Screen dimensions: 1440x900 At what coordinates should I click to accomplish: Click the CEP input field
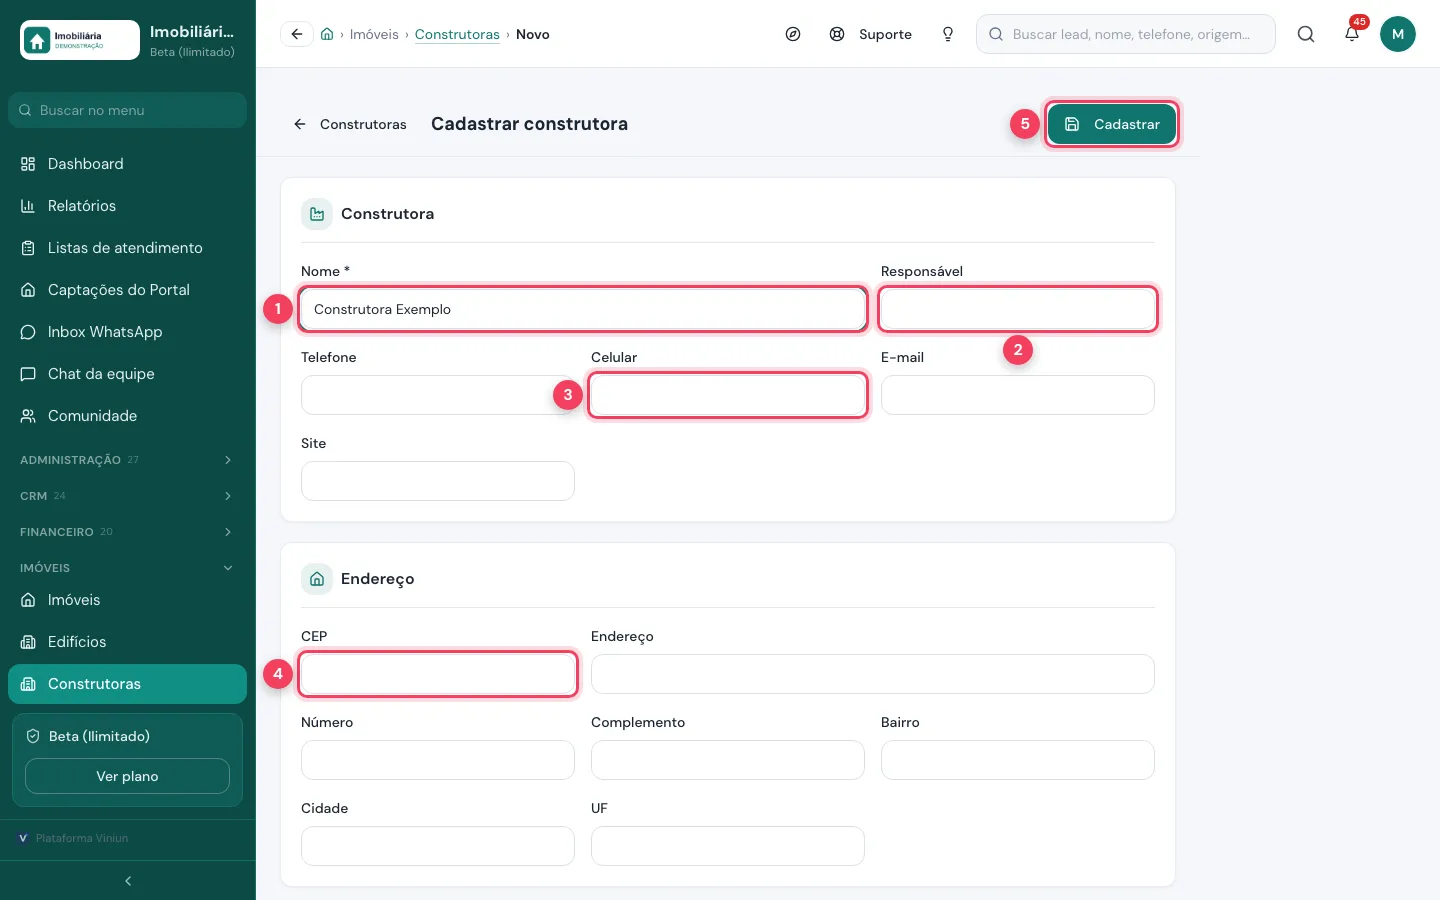438,674
